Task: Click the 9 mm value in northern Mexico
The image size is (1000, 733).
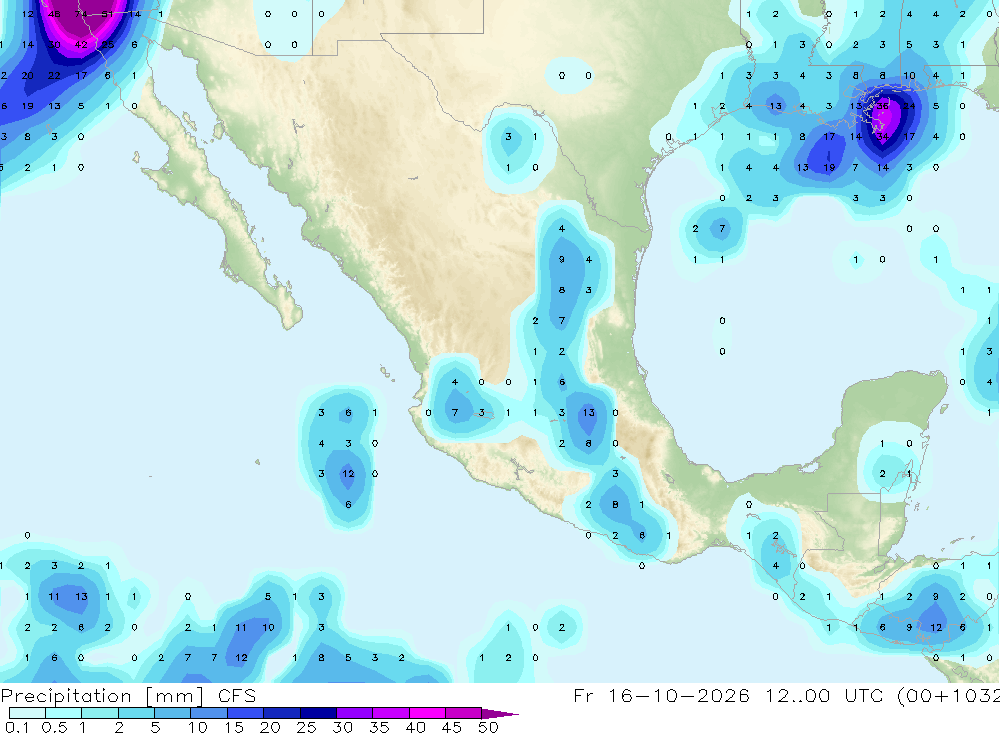Action: coord(562,259)
